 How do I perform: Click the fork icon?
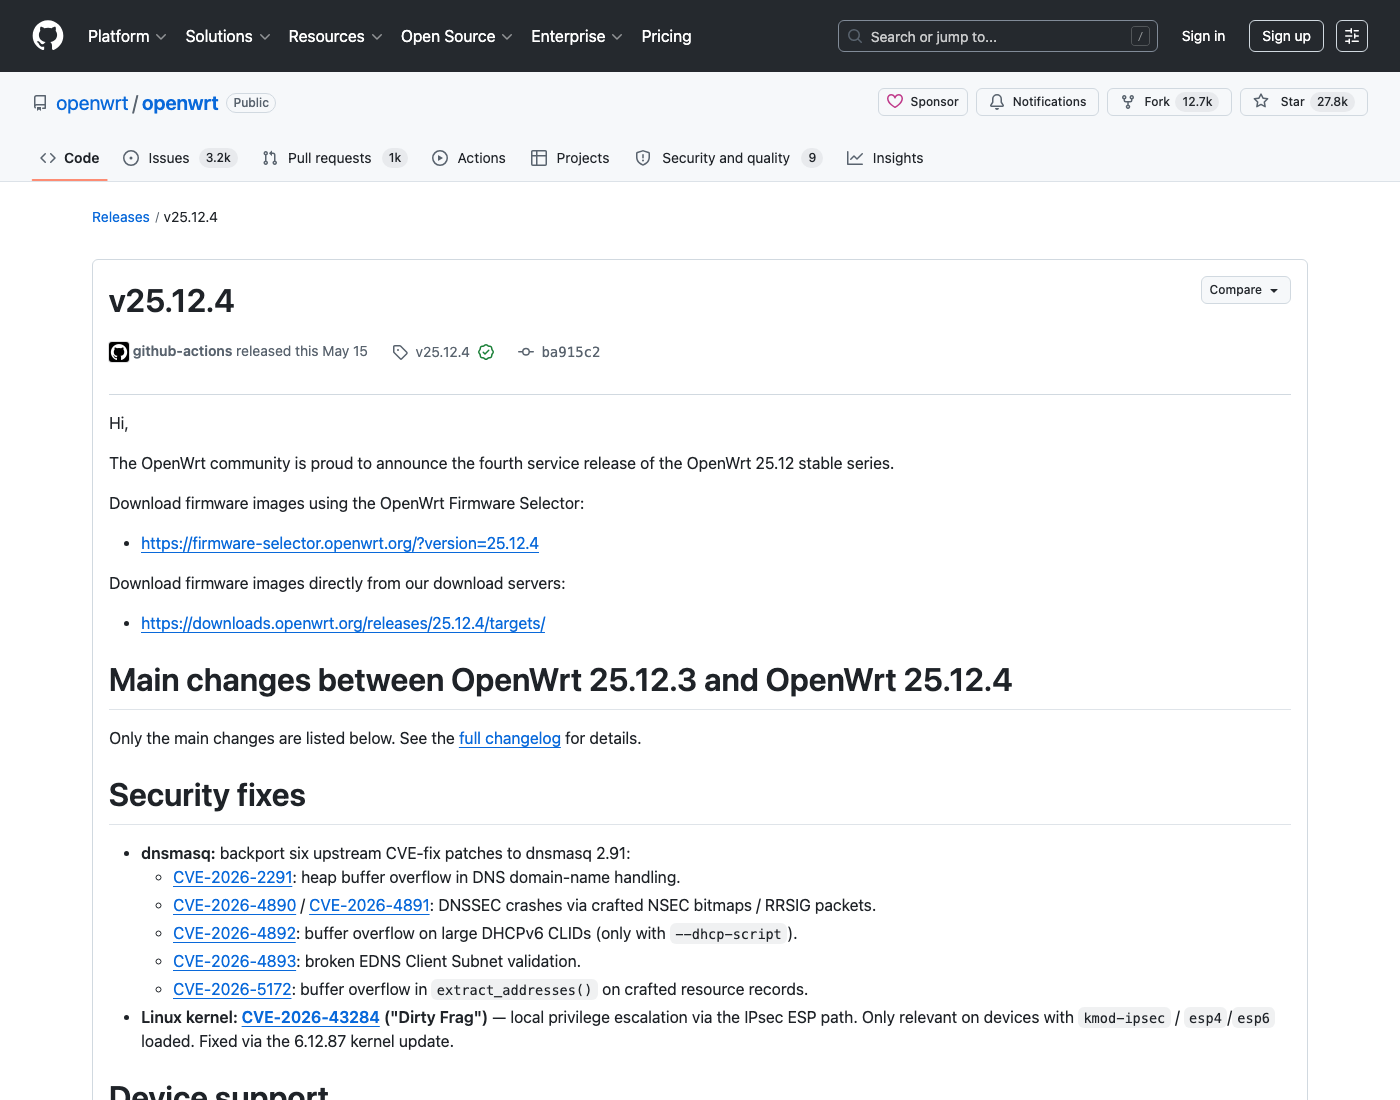point(1128,102)
